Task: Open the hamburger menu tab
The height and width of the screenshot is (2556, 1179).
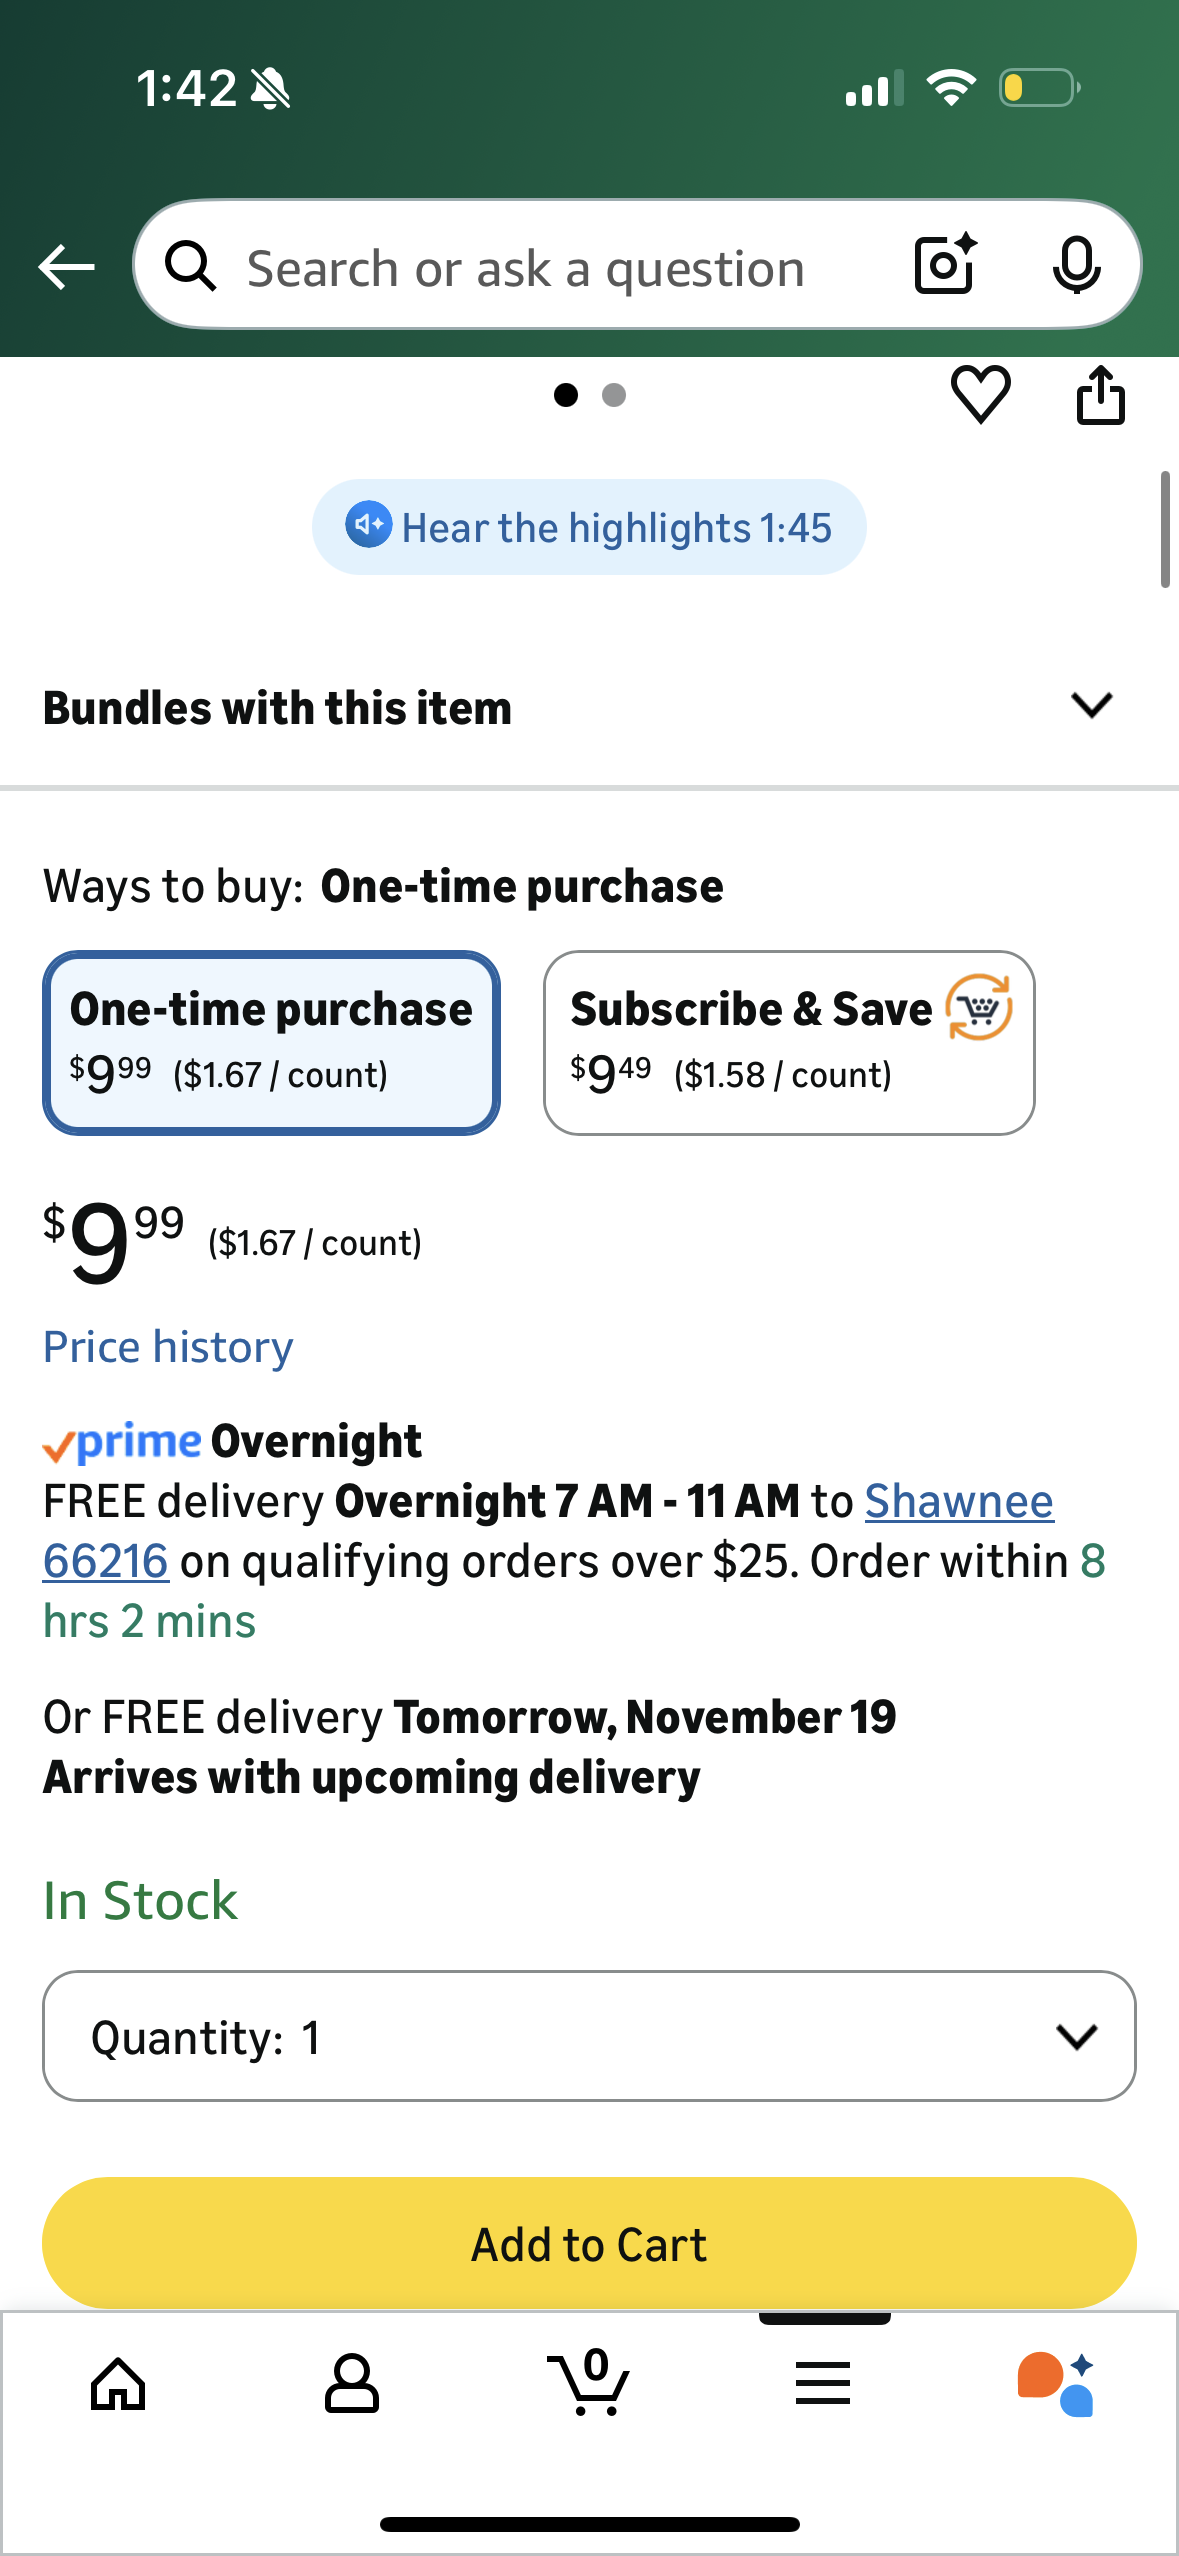Action: [823, 2384]
